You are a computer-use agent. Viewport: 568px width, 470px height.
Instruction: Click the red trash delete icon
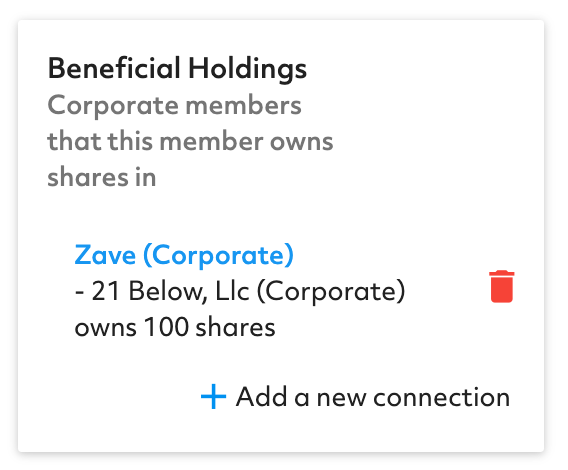tap(501, 286)
